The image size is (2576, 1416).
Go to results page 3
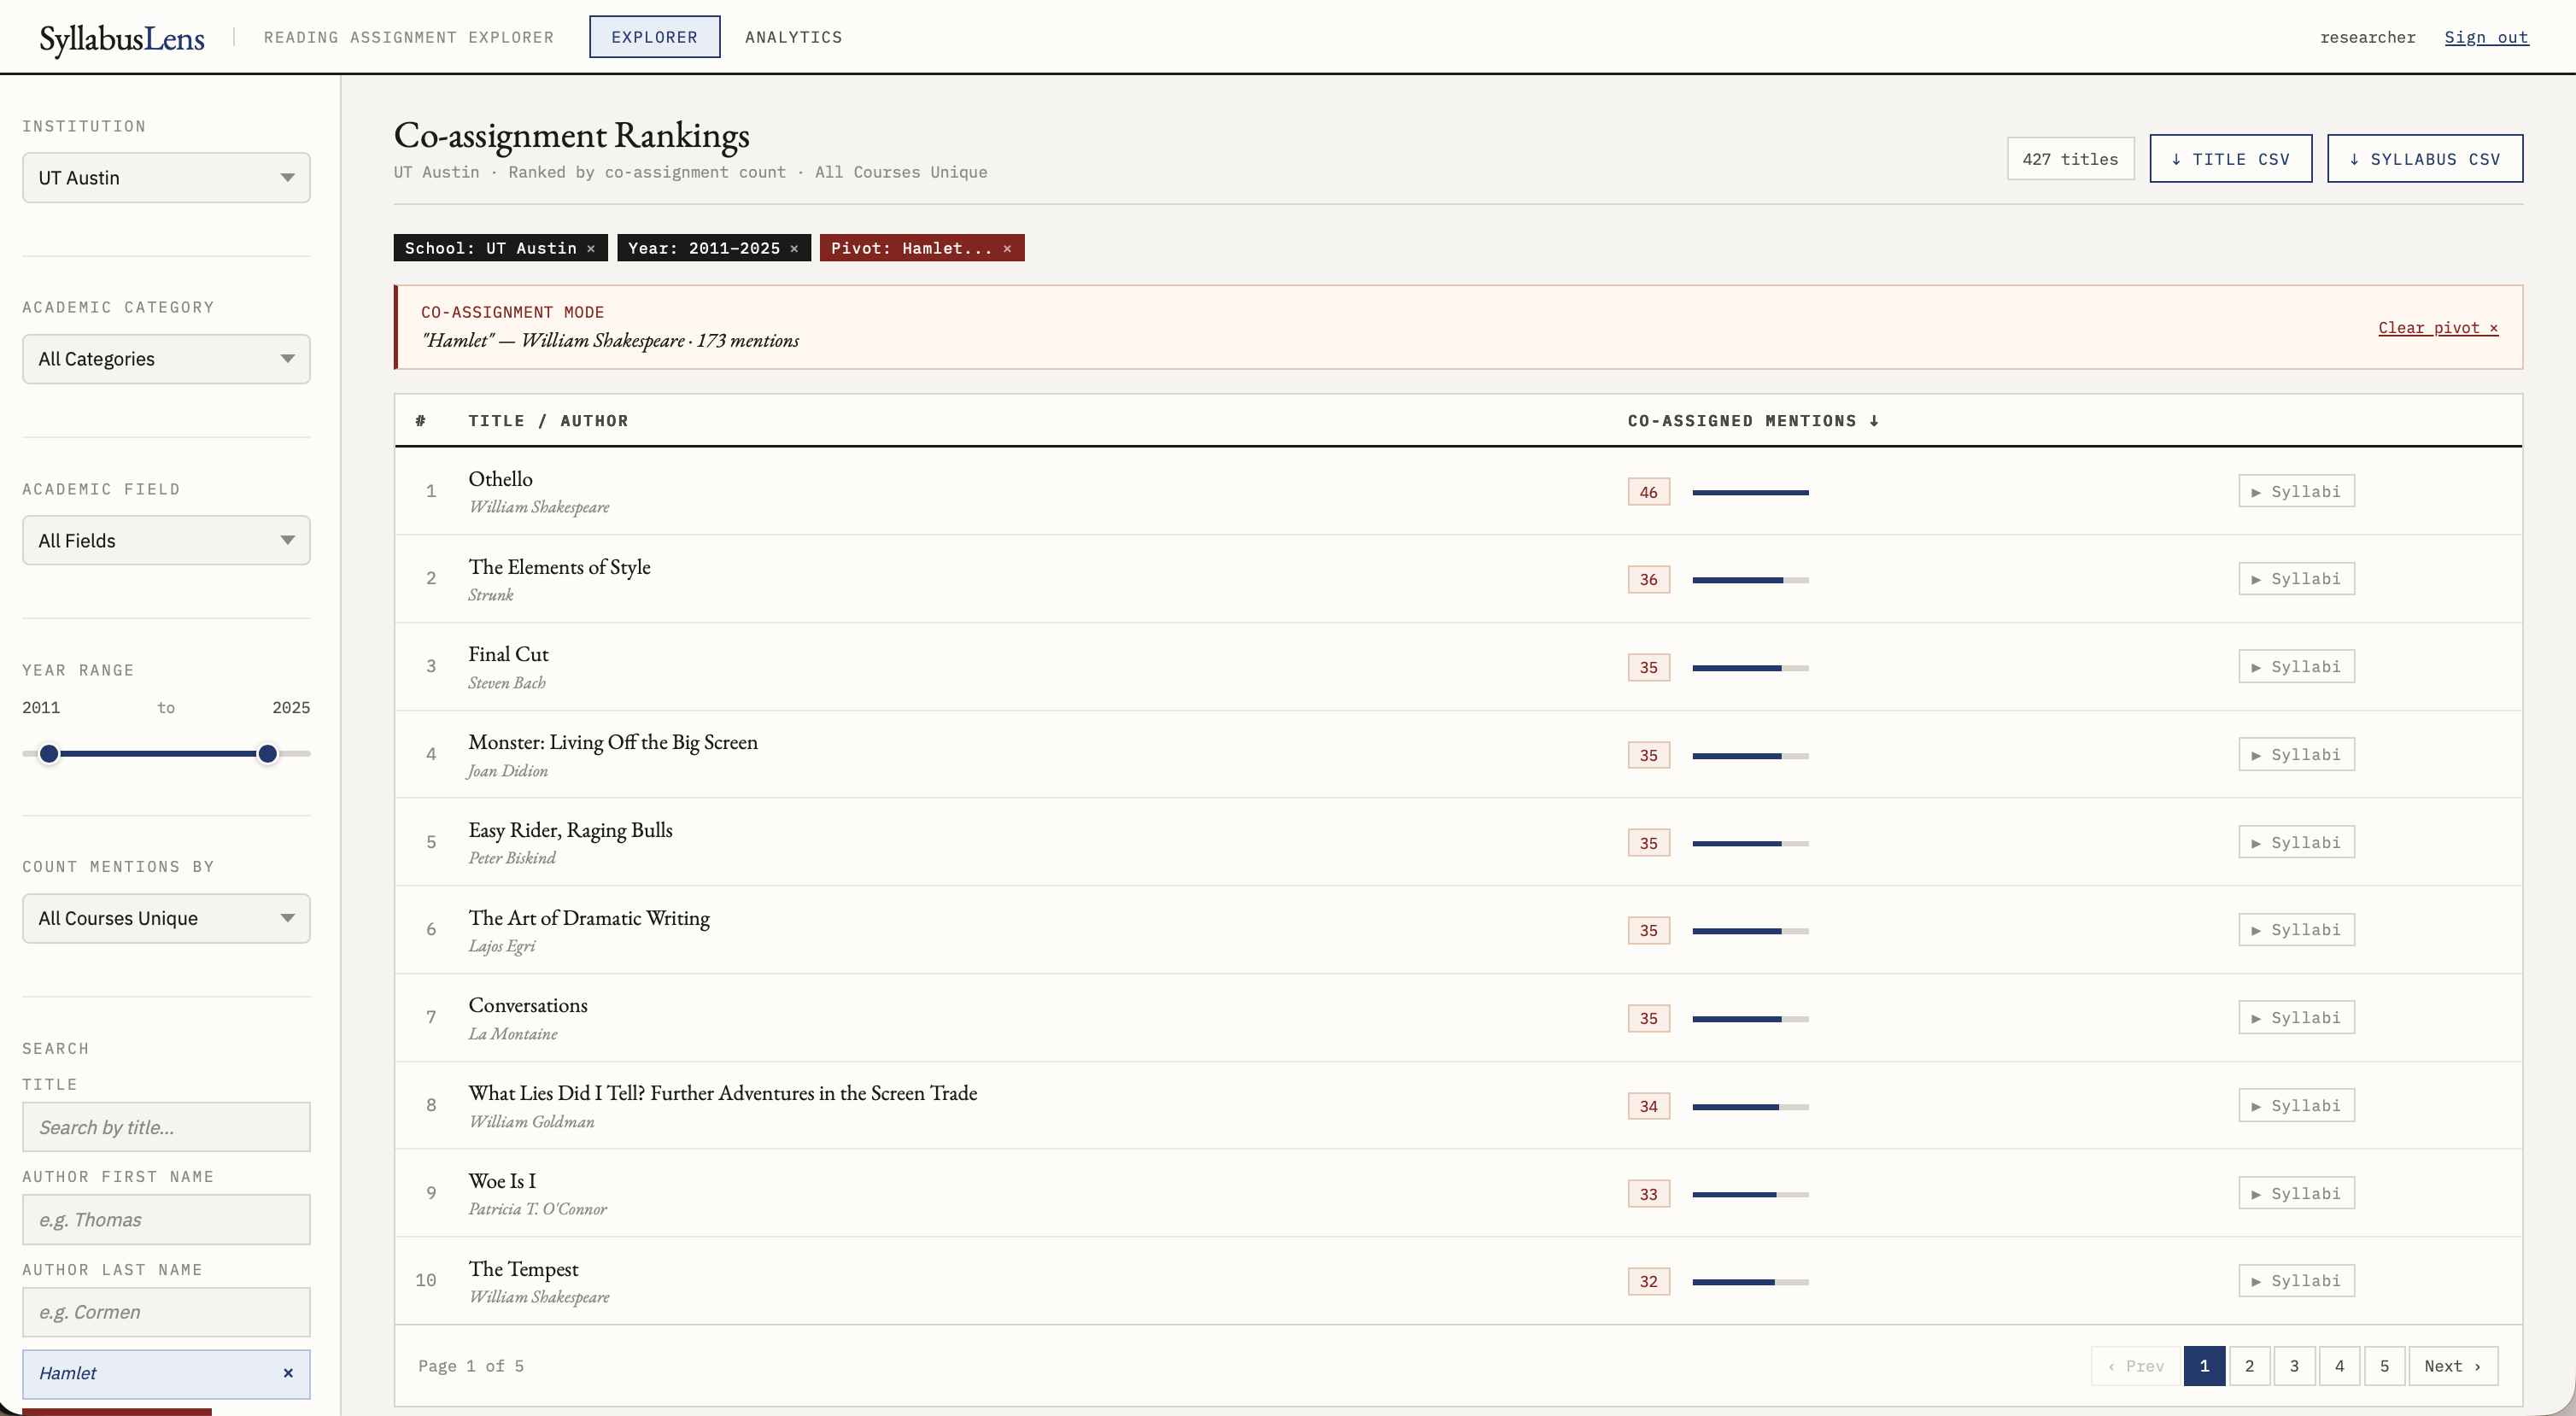pos(2294,1366)
